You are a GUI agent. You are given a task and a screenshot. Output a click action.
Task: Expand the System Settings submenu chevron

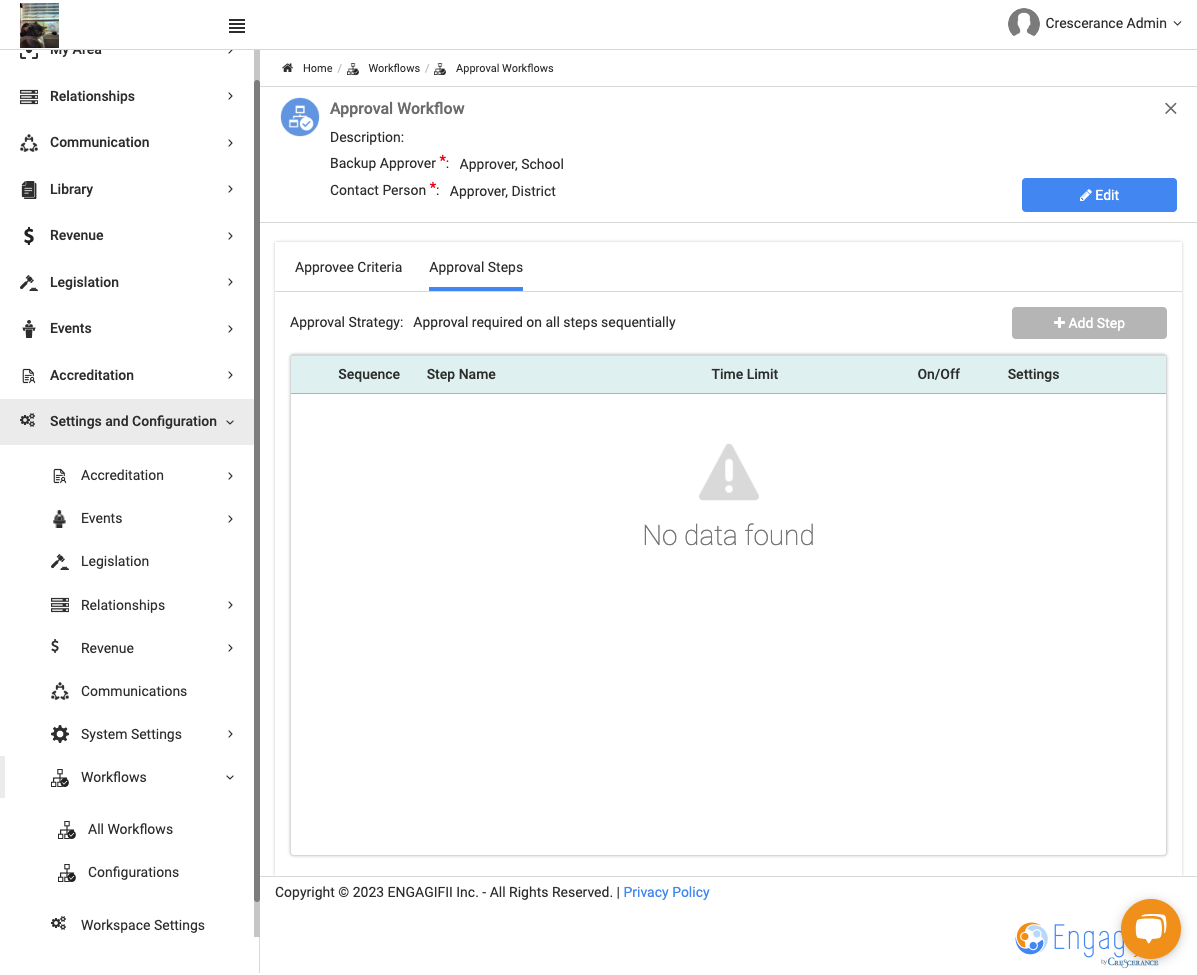tap(231, 734)
